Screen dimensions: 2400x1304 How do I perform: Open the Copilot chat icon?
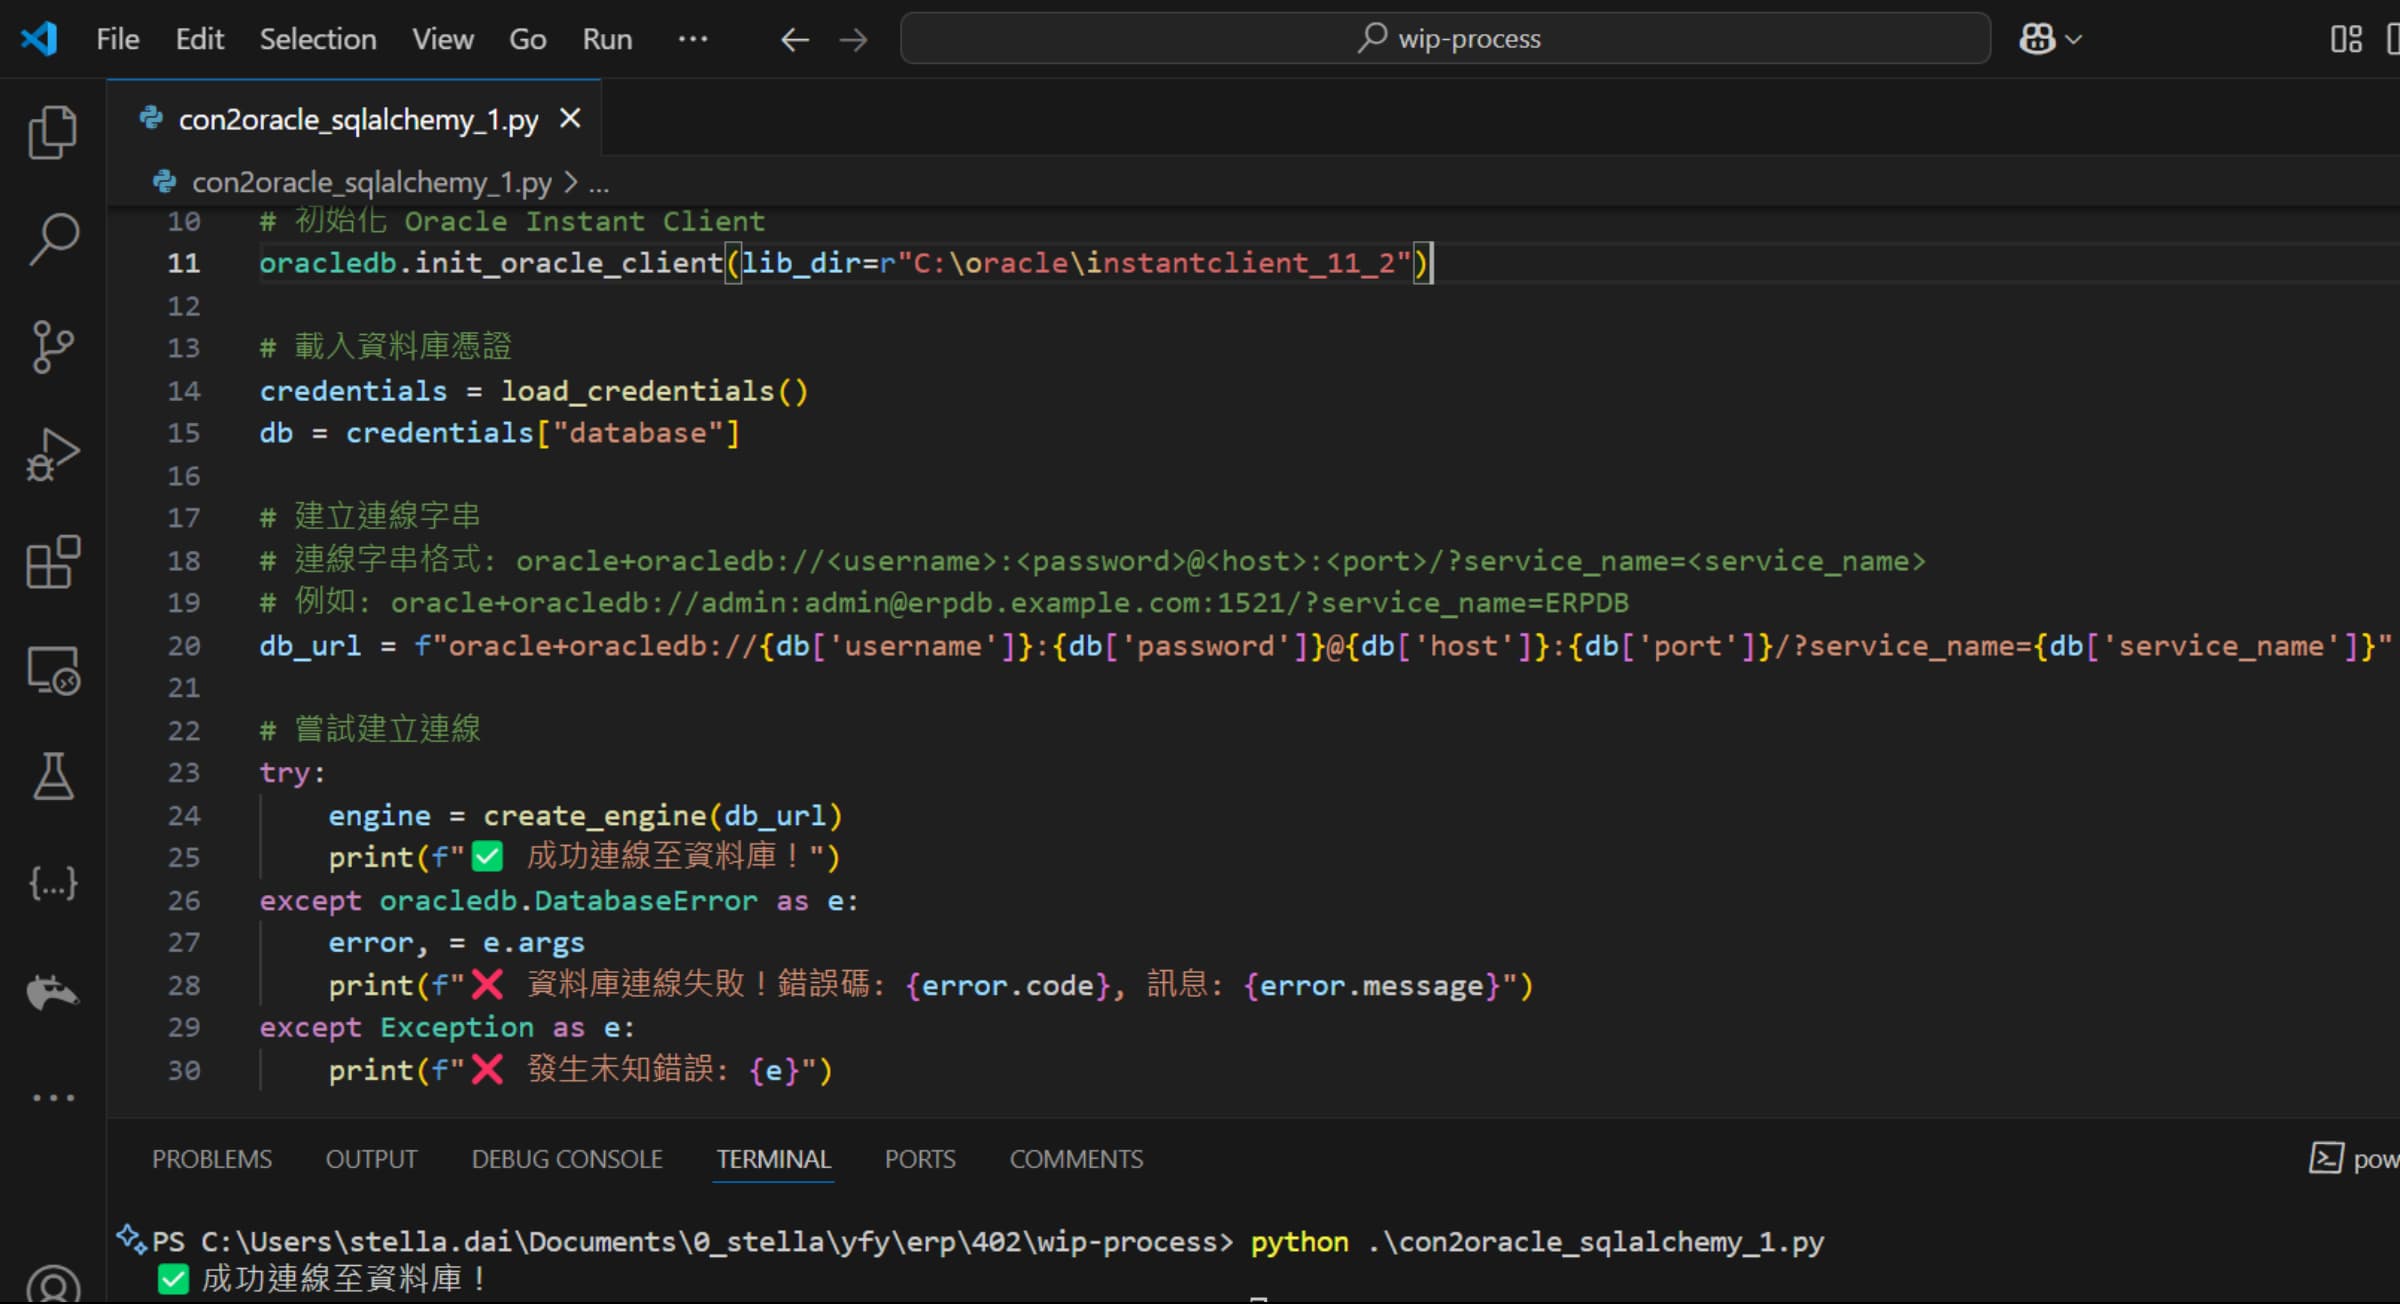pyautogui.click(x=2037, y=39)
